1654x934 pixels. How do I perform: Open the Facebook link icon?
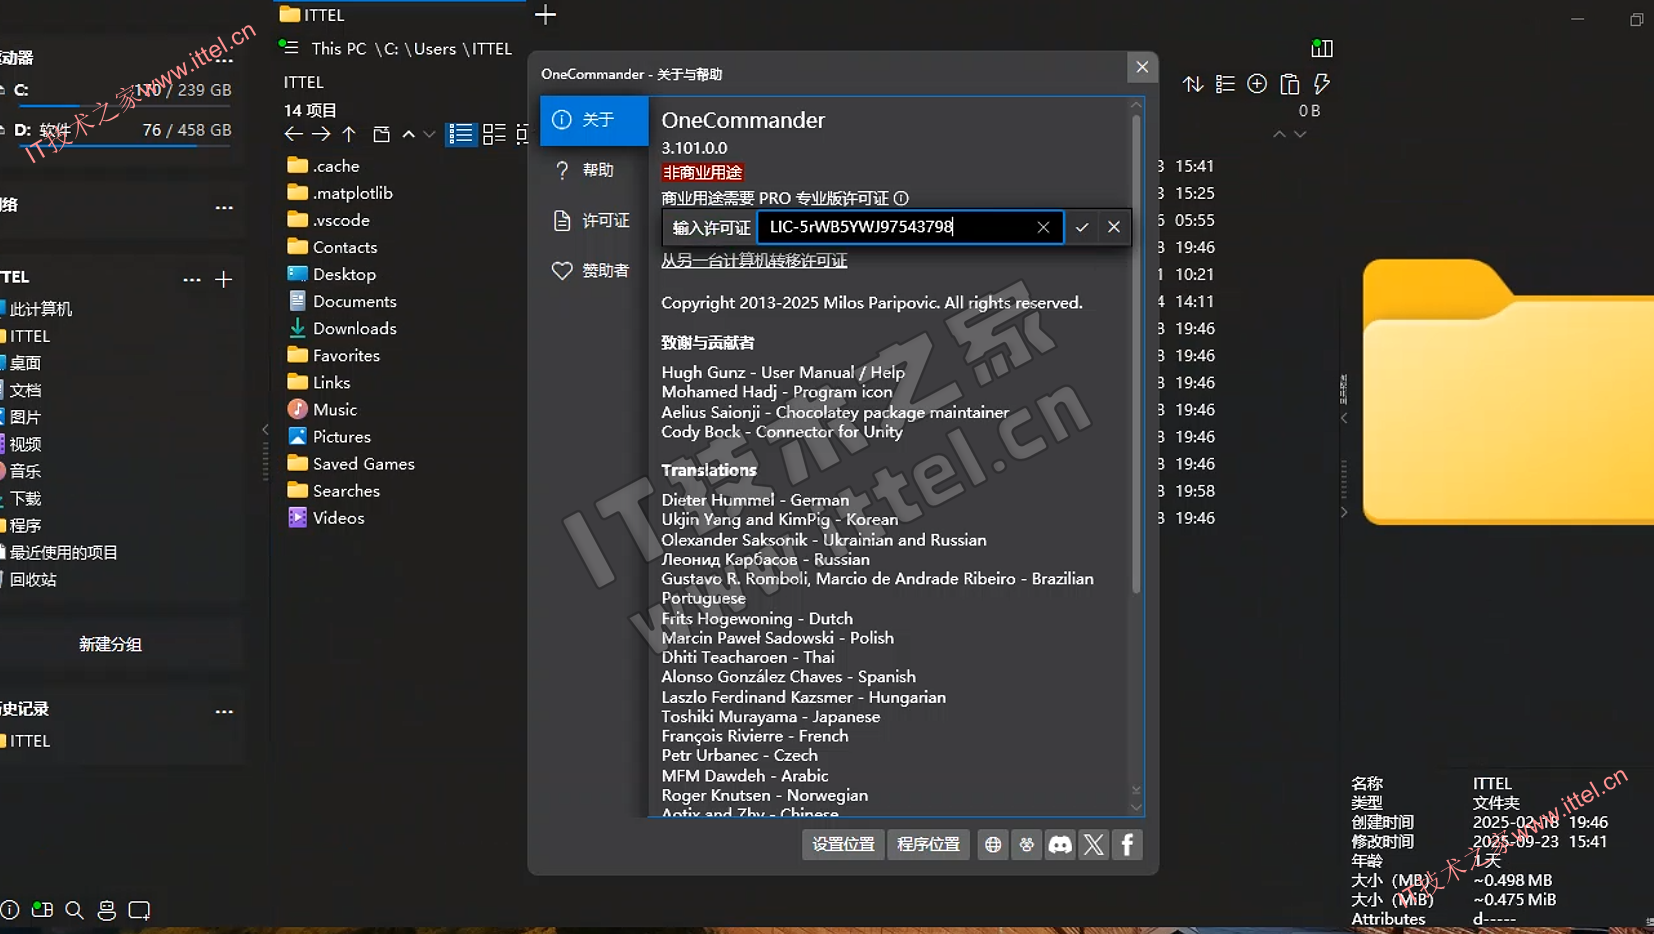[1127, 845]
